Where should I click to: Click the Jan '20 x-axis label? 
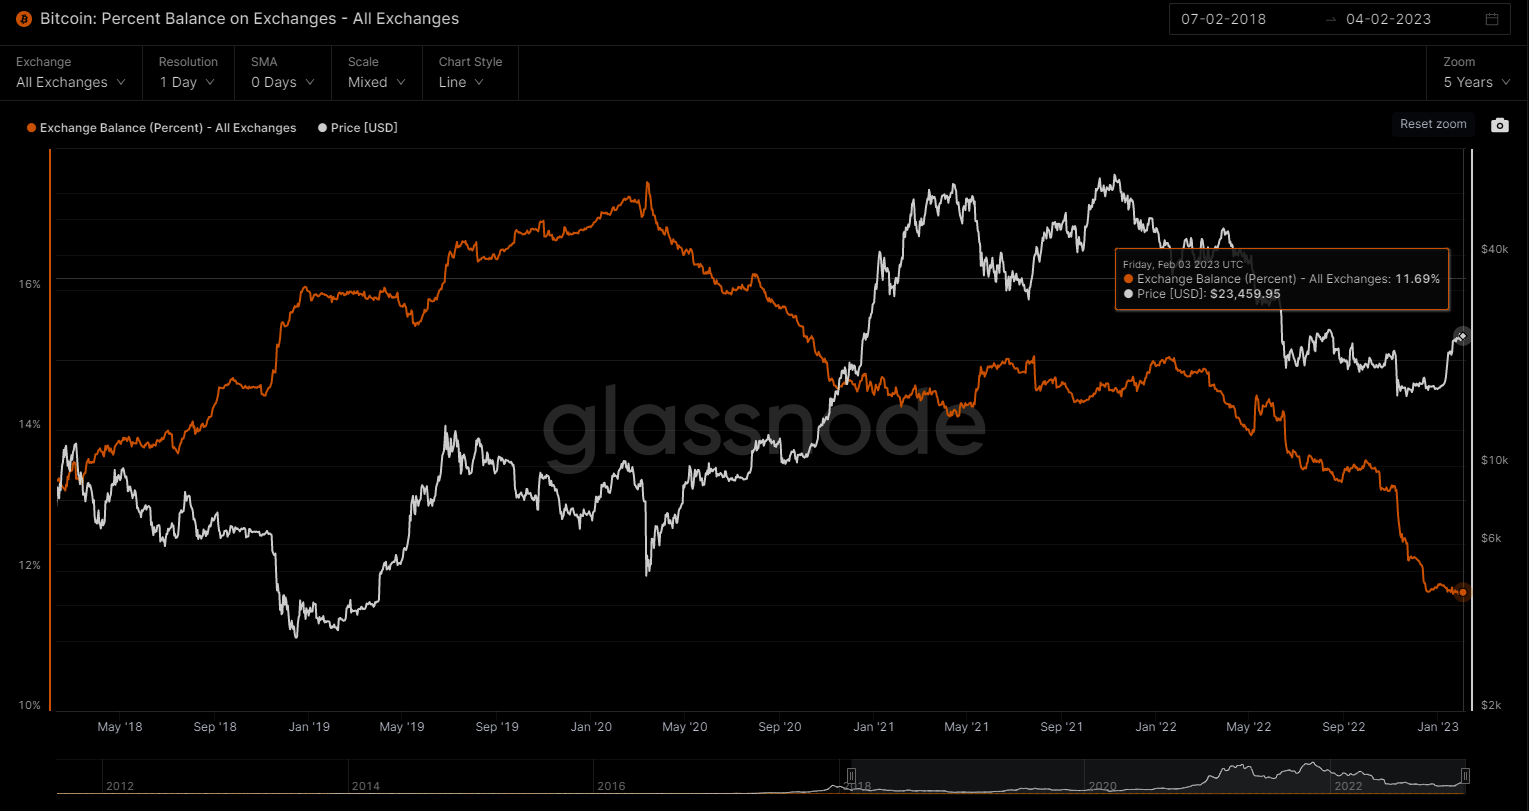591,727
